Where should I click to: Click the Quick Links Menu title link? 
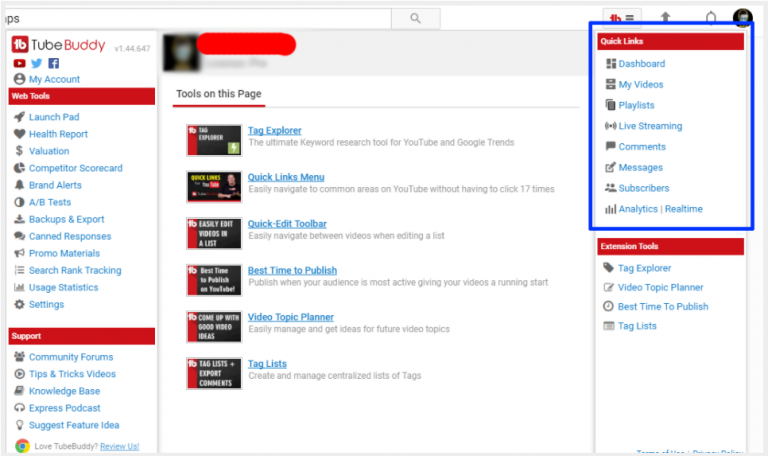pos(286,177)
